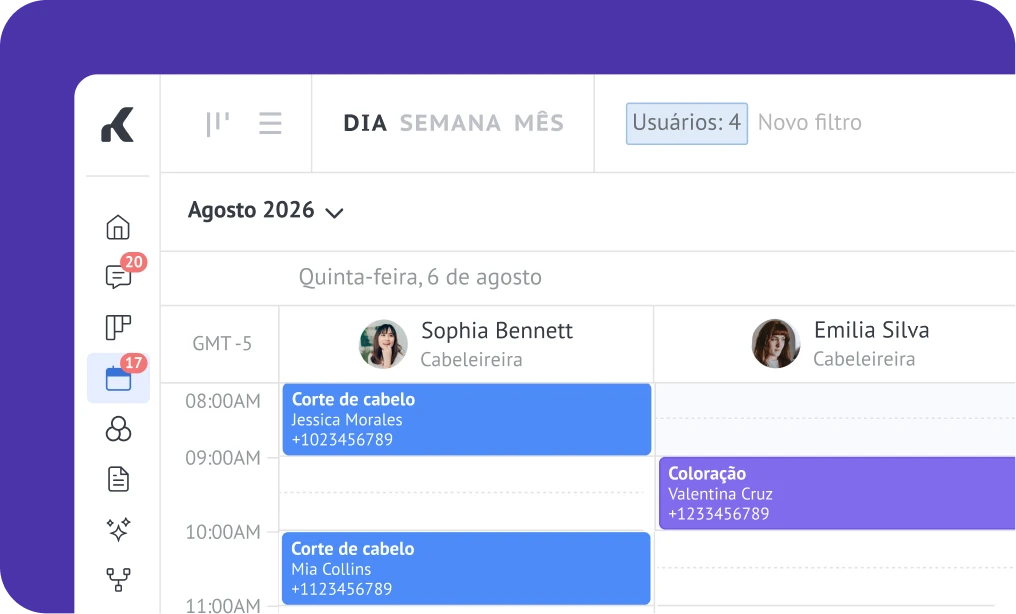
Task: Open the pipeline board icon
Action: click(x=118, y=327)
